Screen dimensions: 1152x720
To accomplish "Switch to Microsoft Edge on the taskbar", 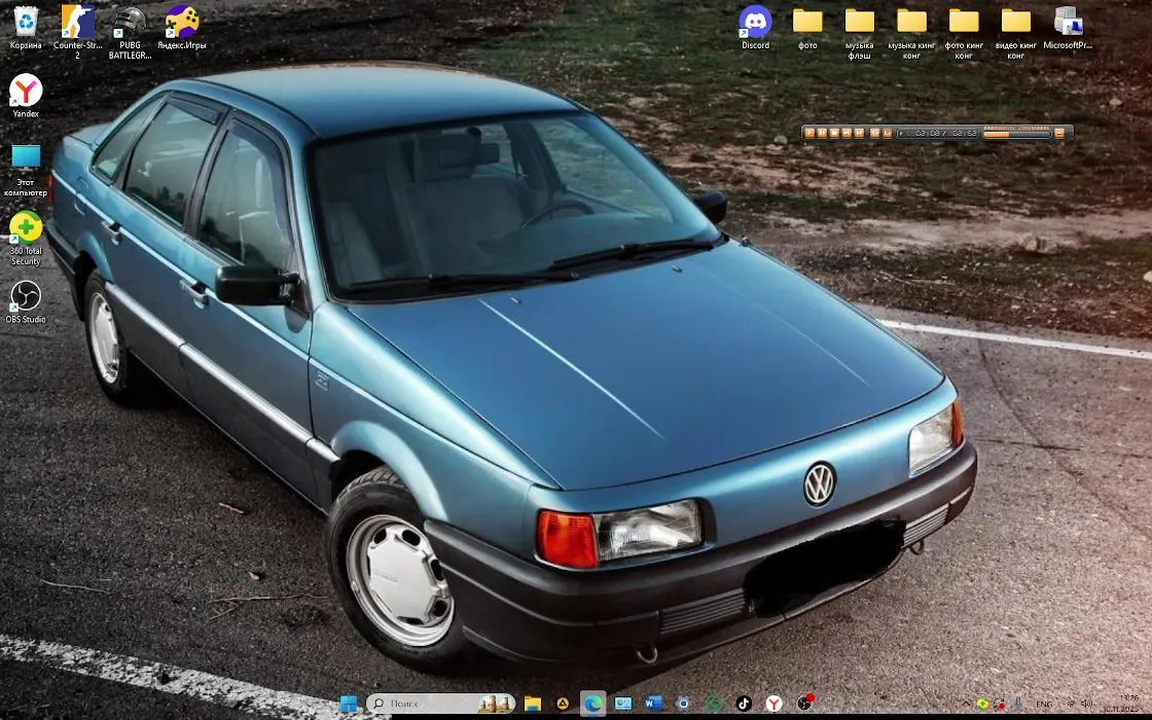I will click(593, 704).
